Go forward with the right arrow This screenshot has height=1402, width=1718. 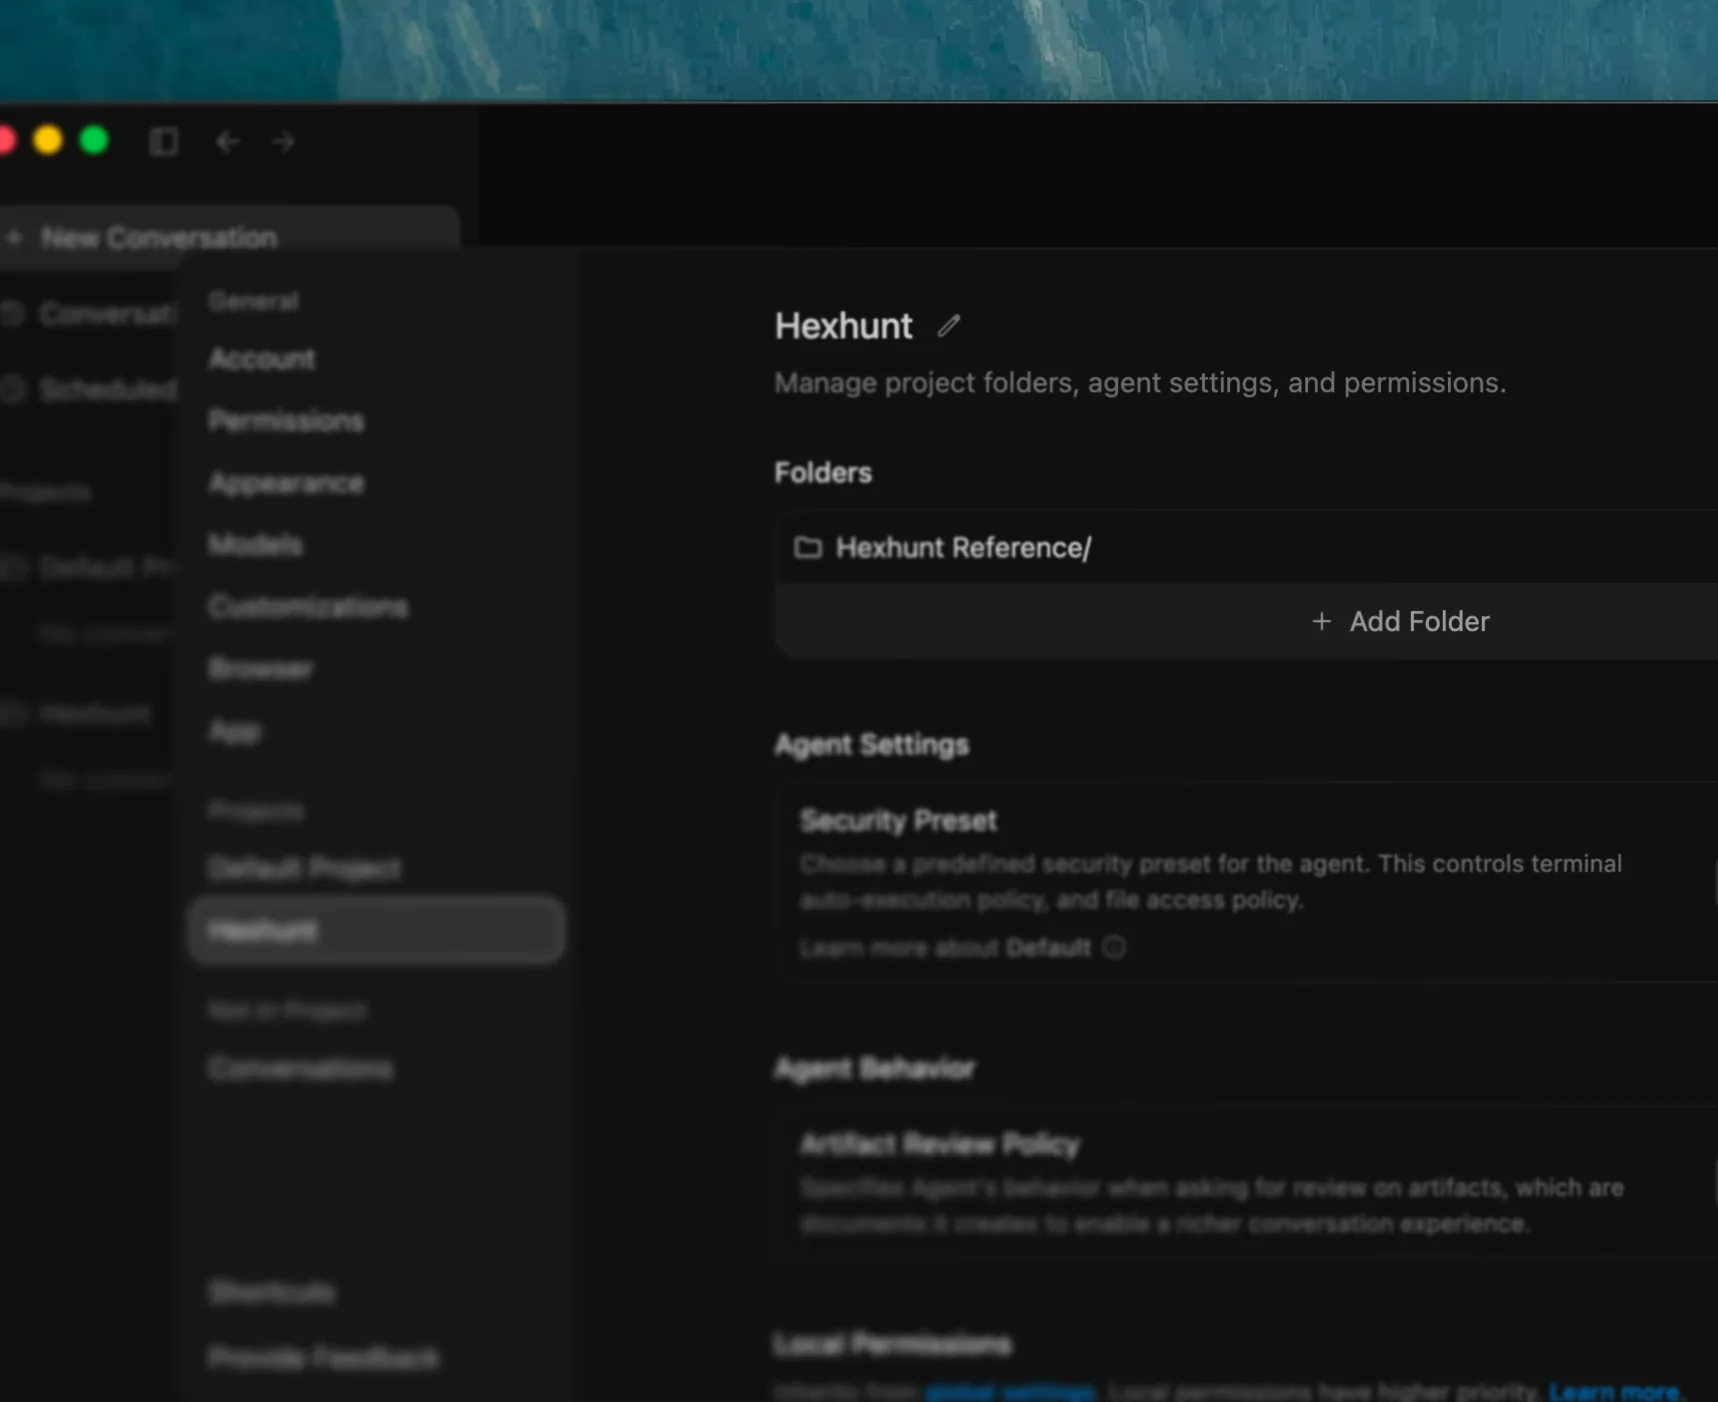284,142
